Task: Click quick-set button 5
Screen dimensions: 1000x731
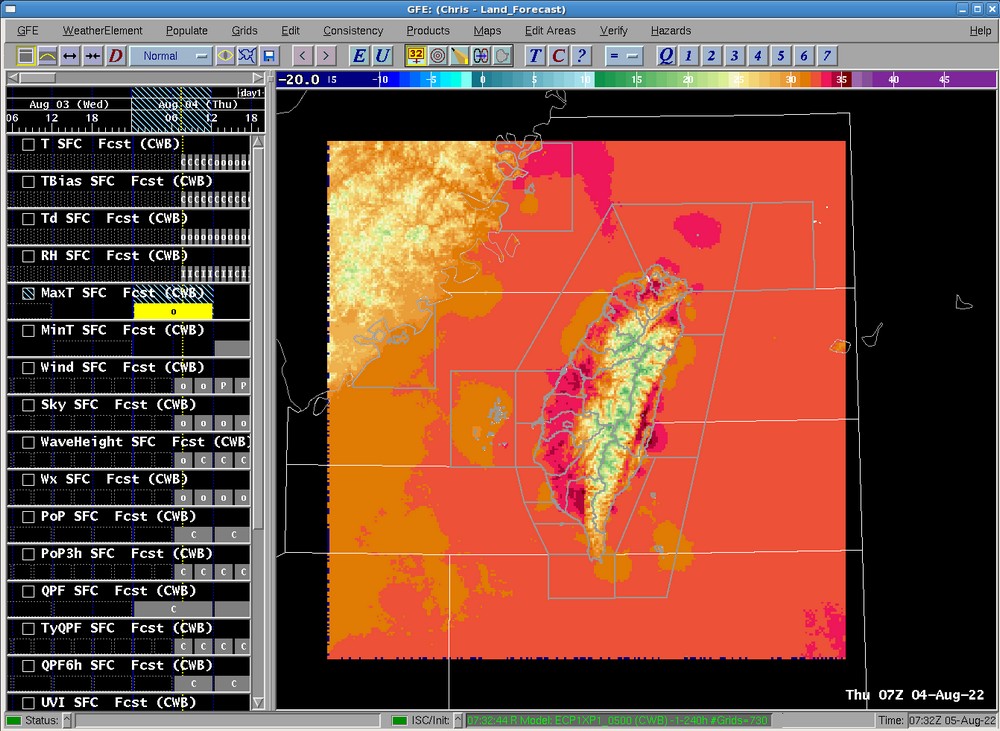Action: [781, 56]
